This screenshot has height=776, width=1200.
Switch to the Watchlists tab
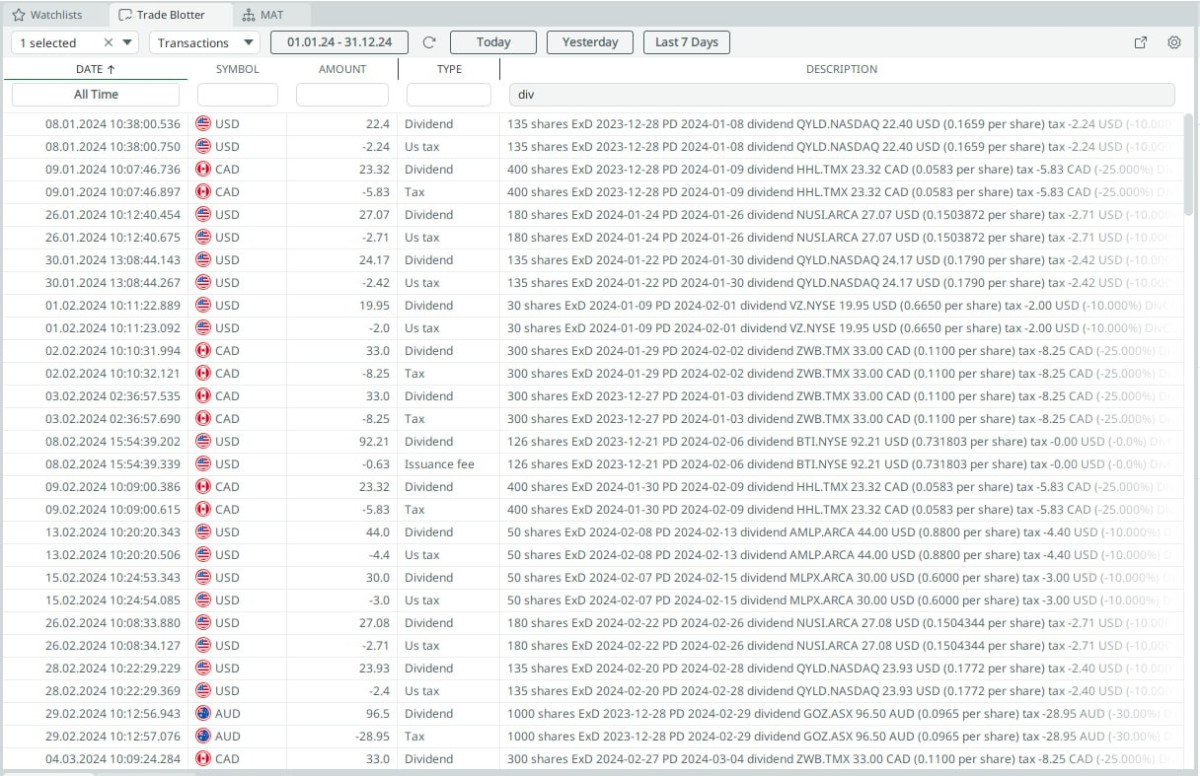click(x=55, y=15)
